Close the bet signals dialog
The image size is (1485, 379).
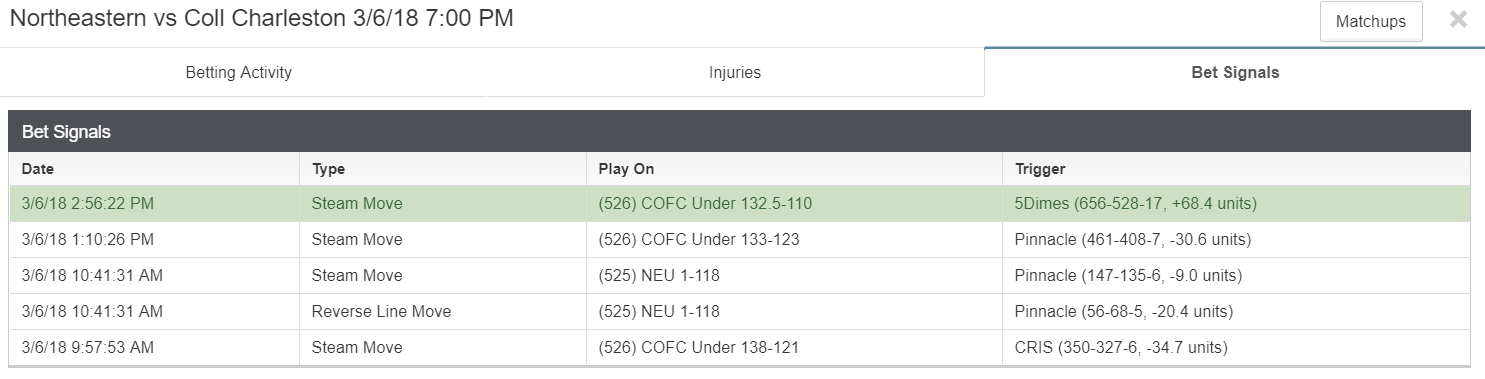tap(1458, 20)
